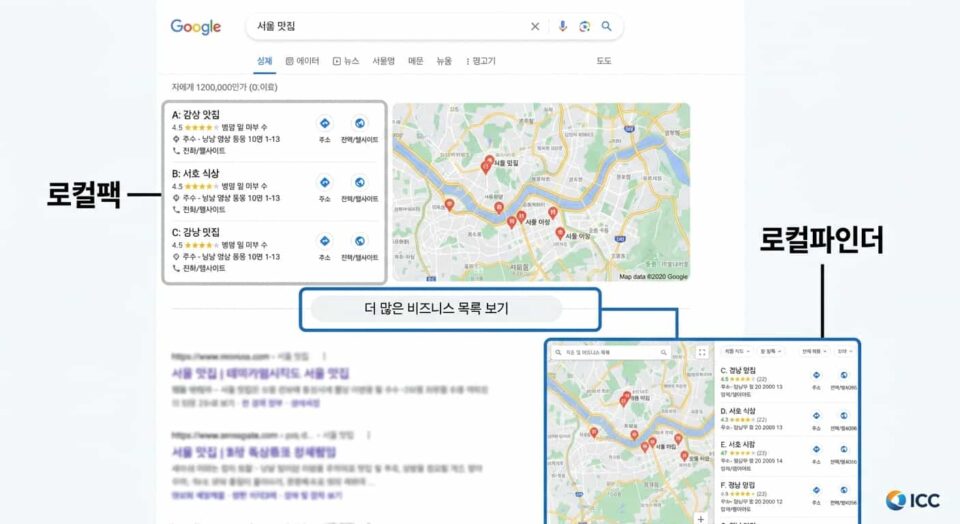The height and width of the screenshot is (524, 960).
Task: Open the second filter dropdown in local finder
Action: (x=771, y=351)
